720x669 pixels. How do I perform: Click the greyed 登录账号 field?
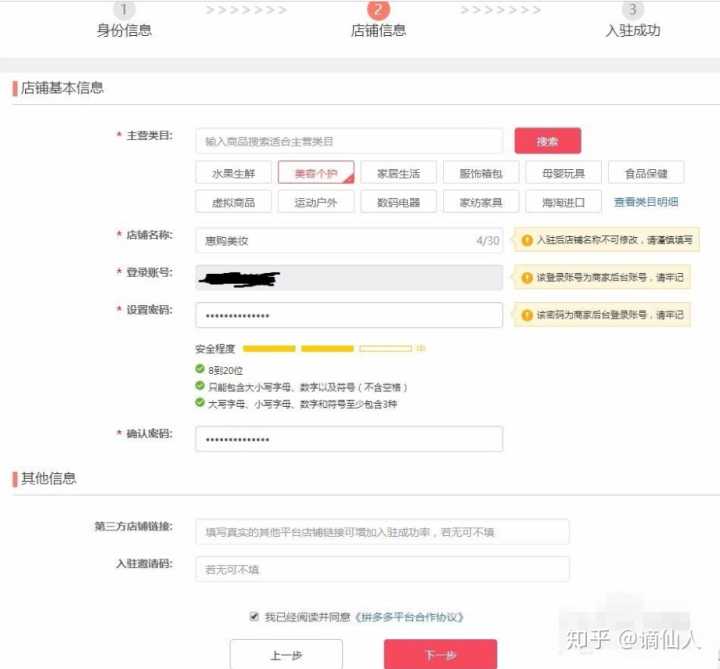coord(349,277)
